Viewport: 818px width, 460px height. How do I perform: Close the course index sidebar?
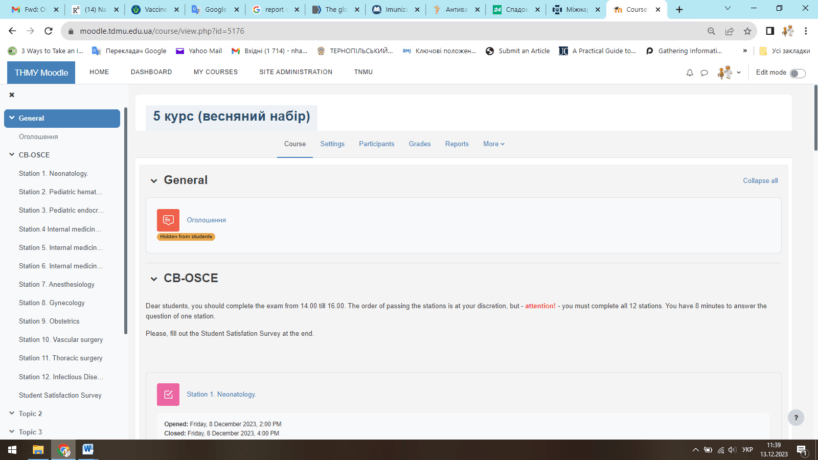[12, 95]
